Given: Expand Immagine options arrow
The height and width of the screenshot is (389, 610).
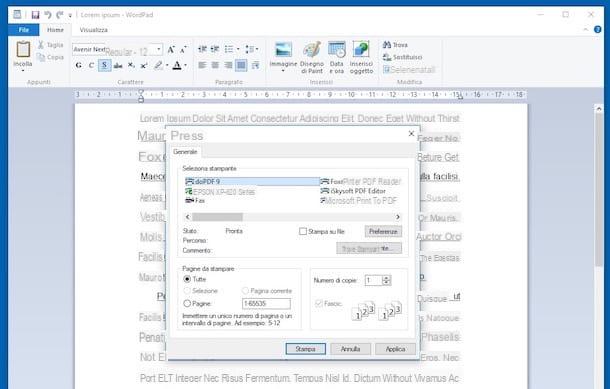Looking at the screenshot, I should (283, 71).
